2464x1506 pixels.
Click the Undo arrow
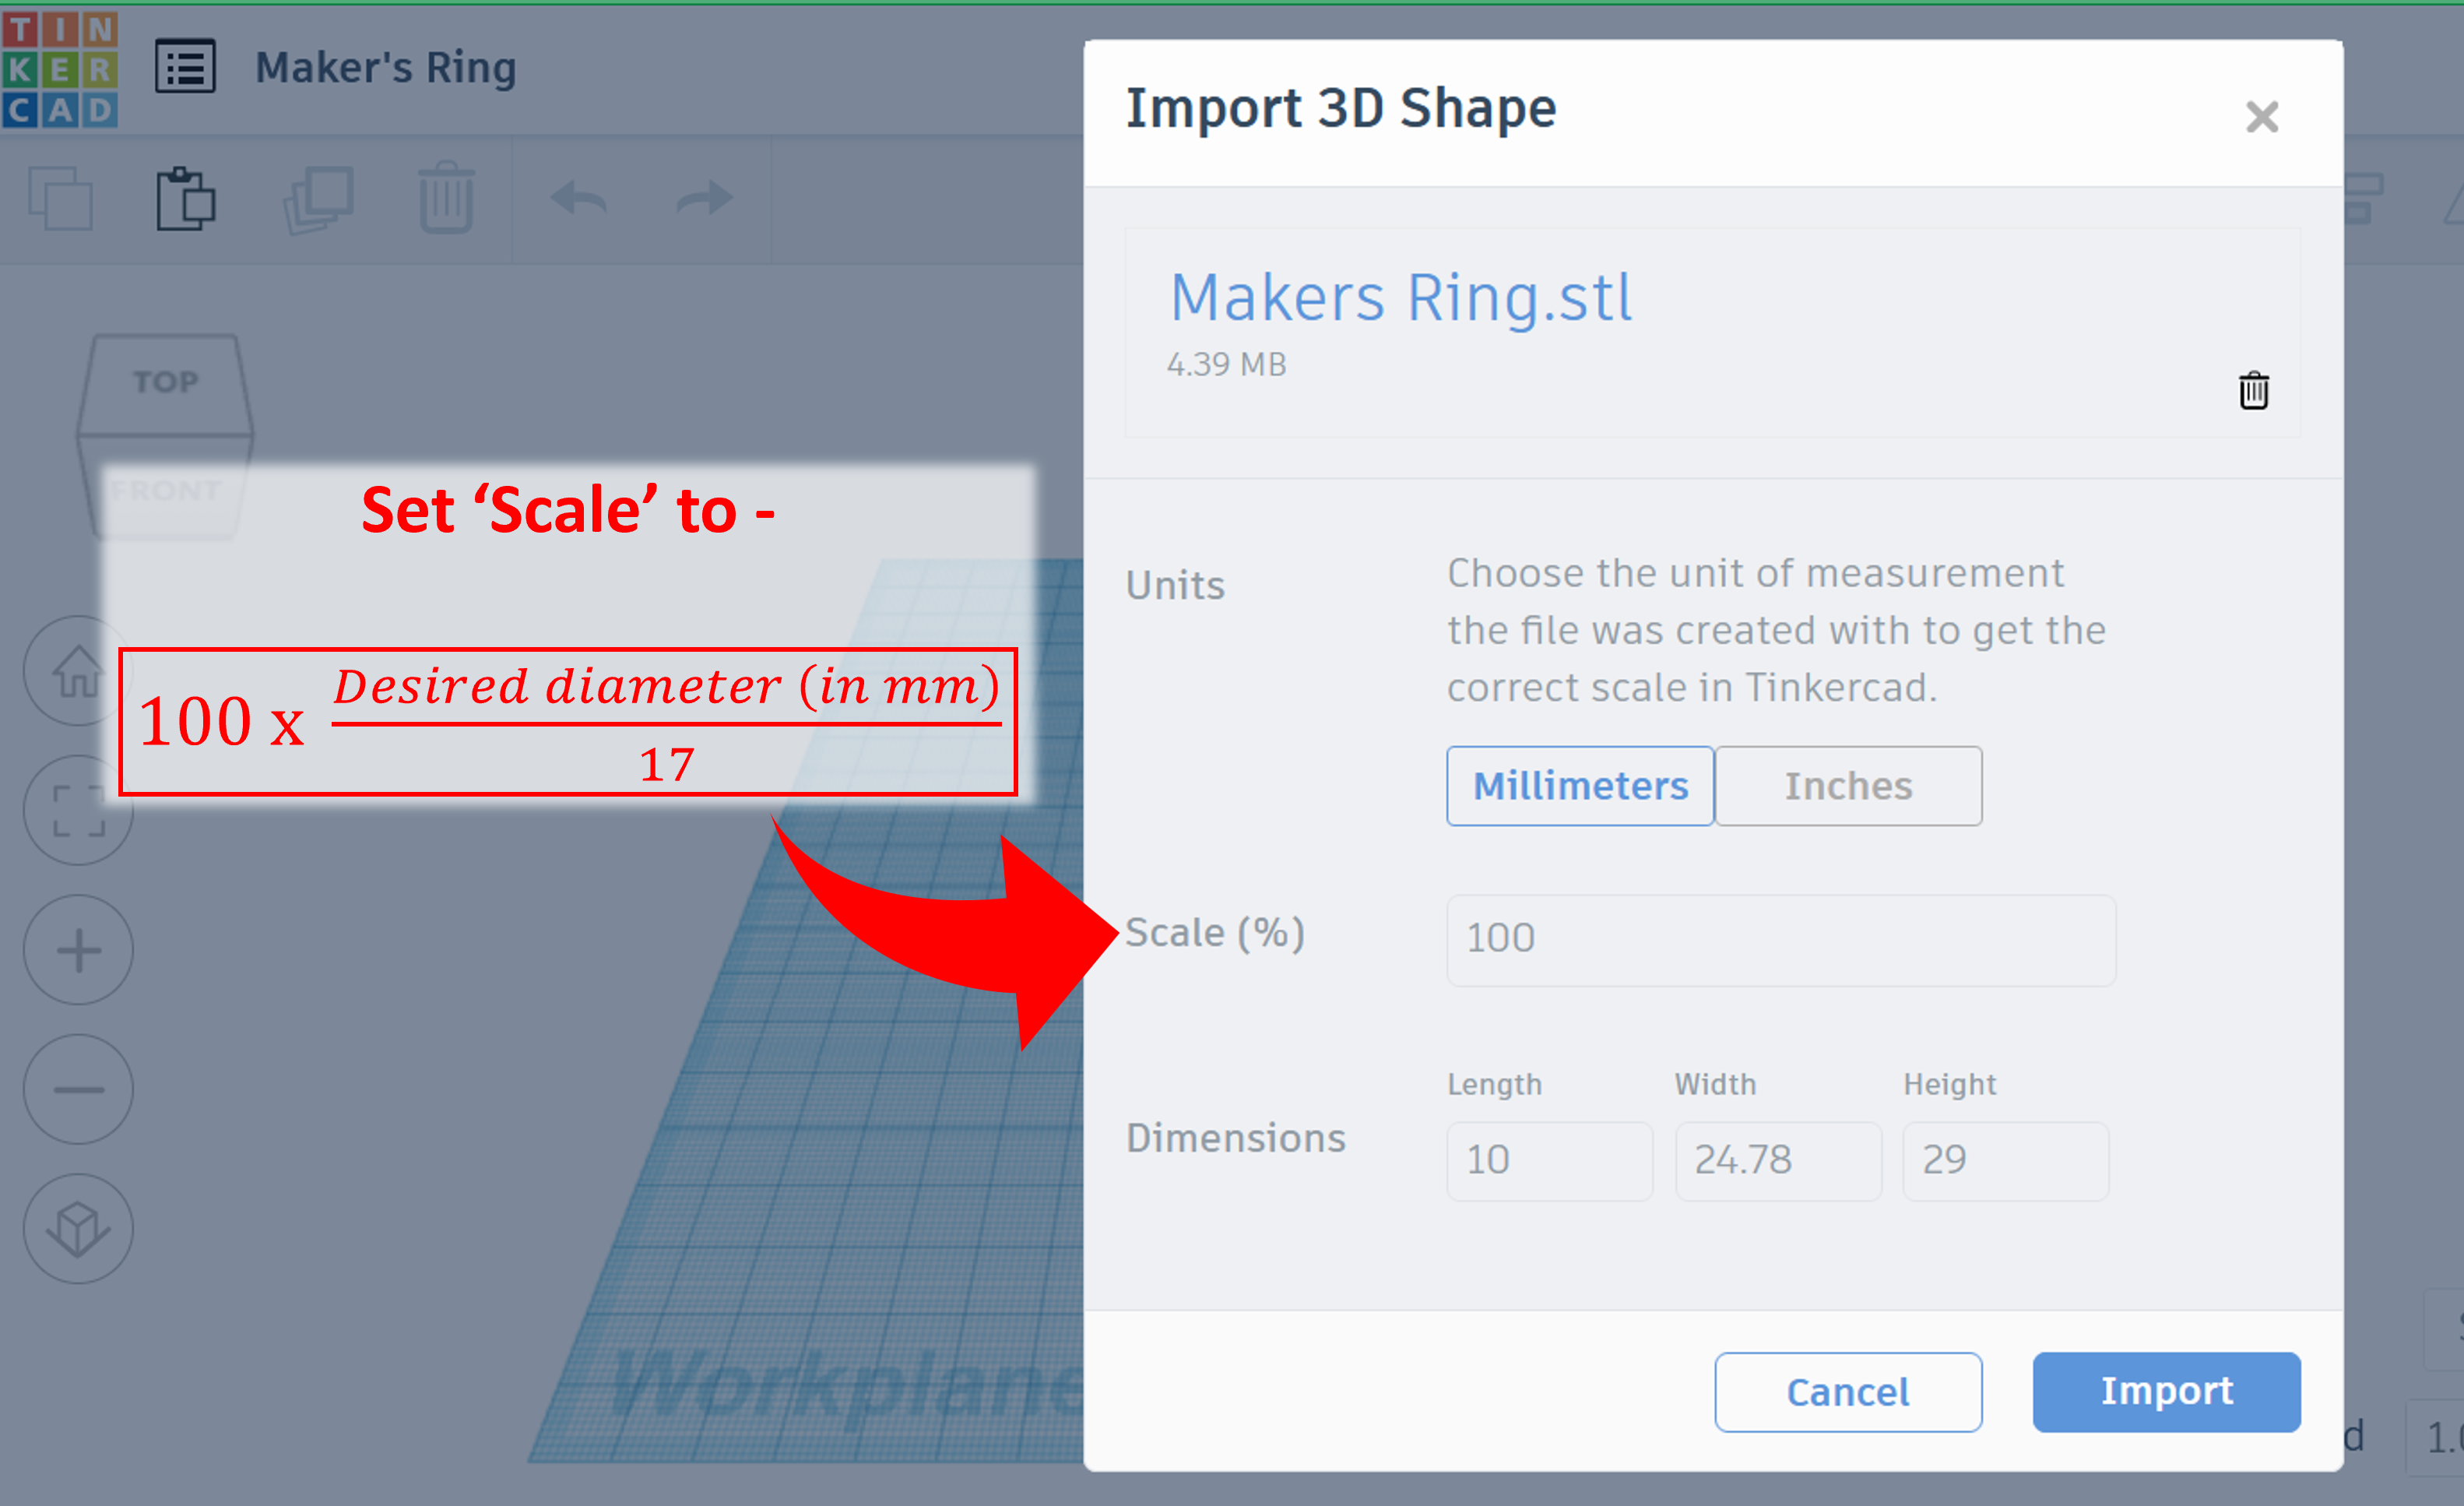(578, 198)
